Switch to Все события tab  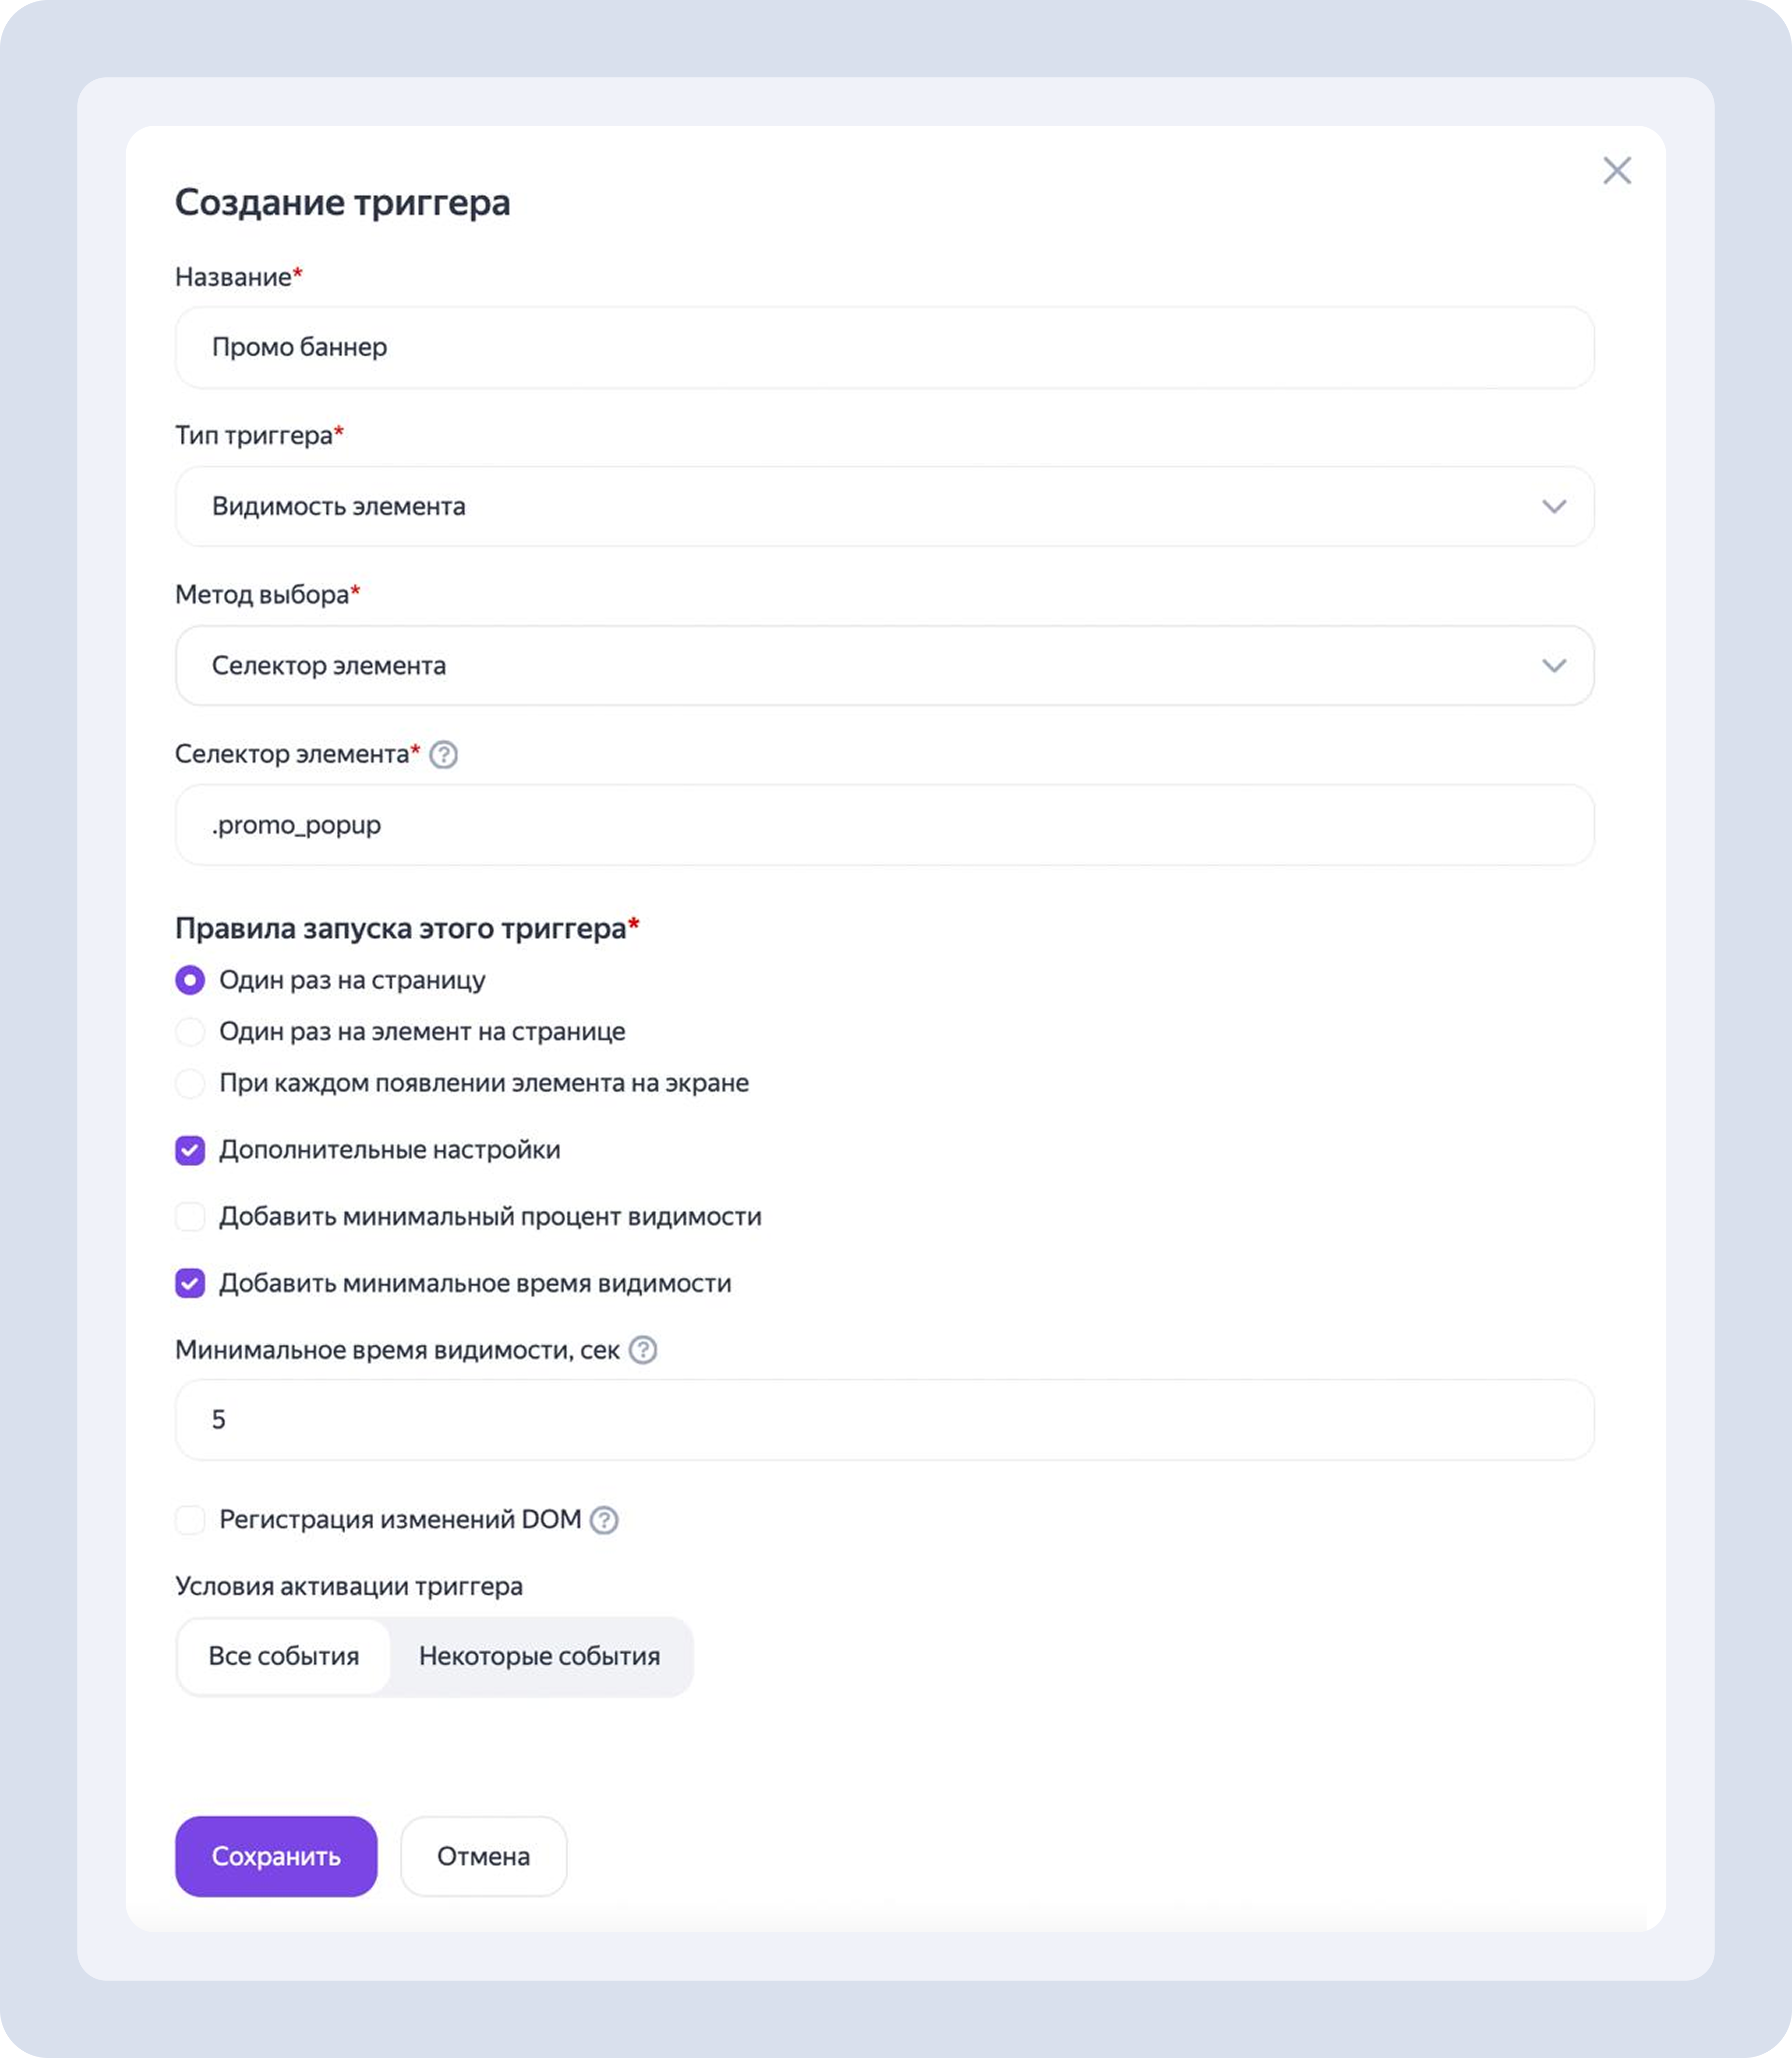283,1656
